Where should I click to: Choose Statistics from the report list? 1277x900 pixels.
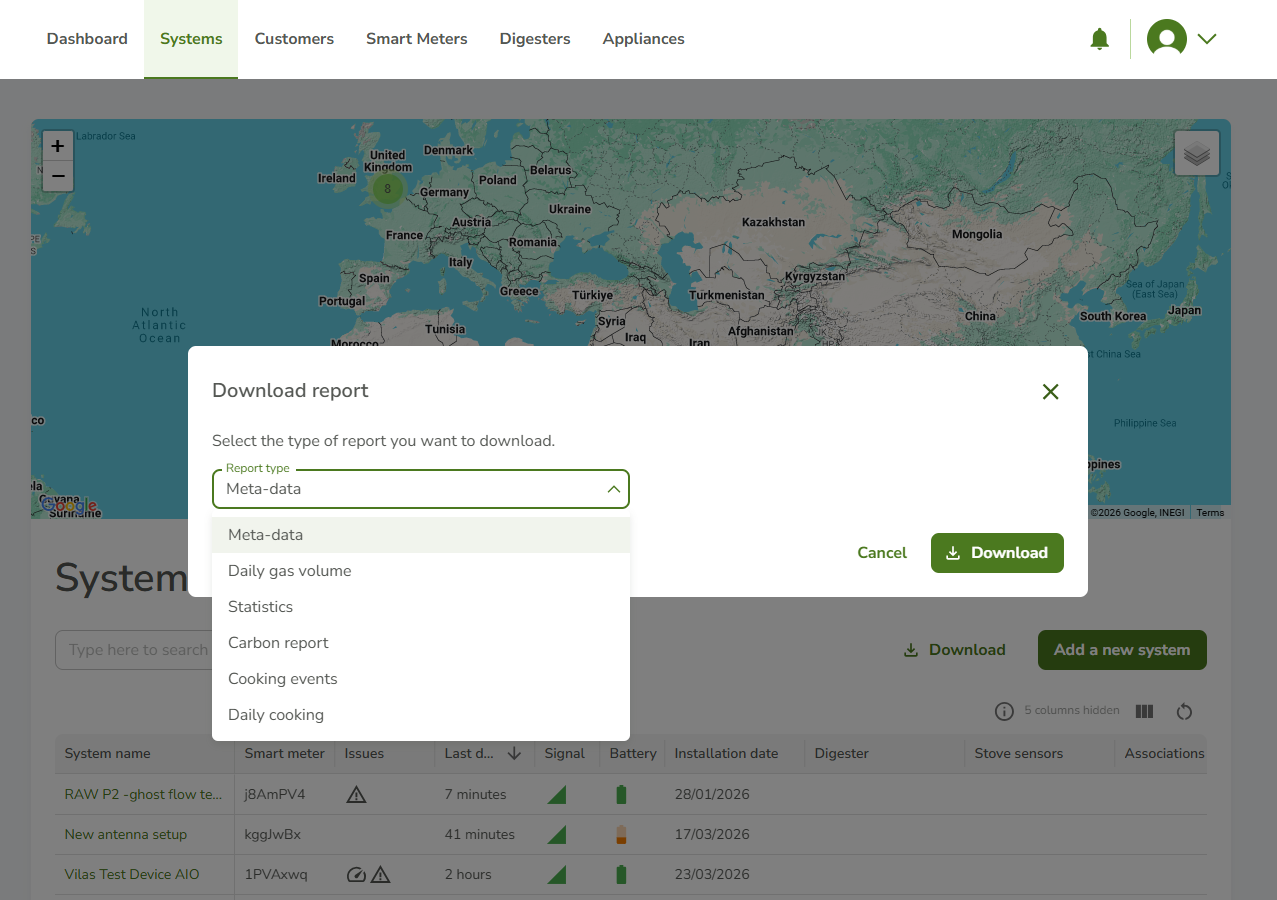[260, 607]
